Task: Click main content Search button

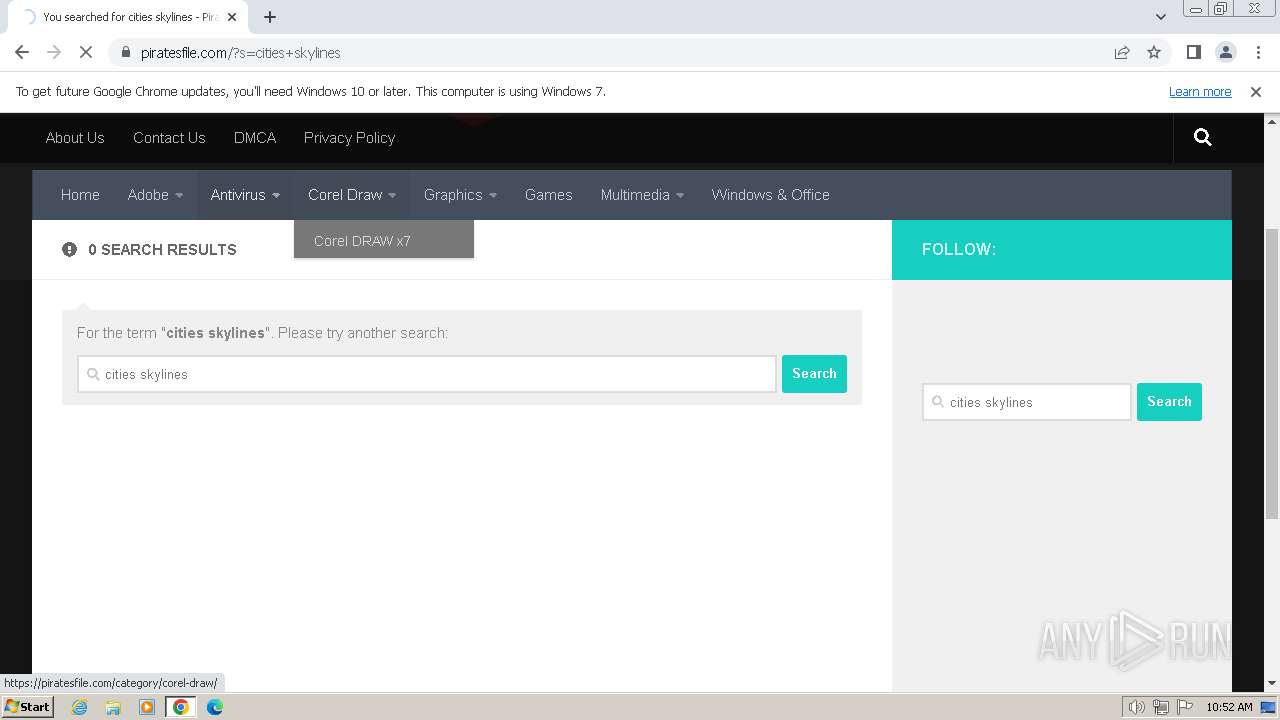Action: [x=814, y=374]
